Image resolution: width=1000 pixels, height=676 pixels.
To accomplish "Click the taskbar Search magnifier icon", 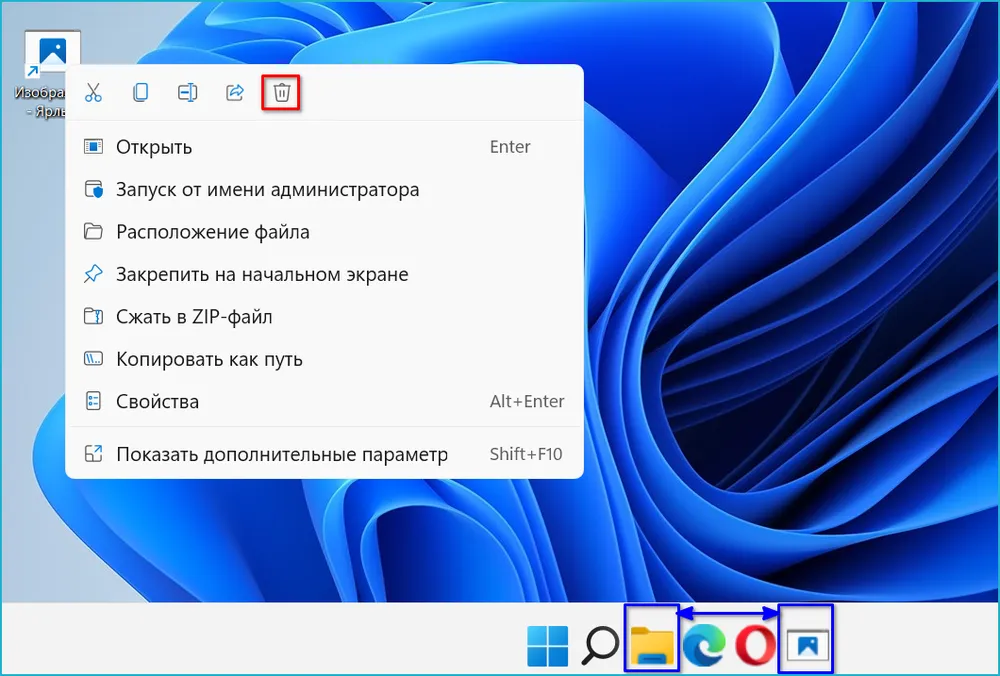I will [600, 646].
